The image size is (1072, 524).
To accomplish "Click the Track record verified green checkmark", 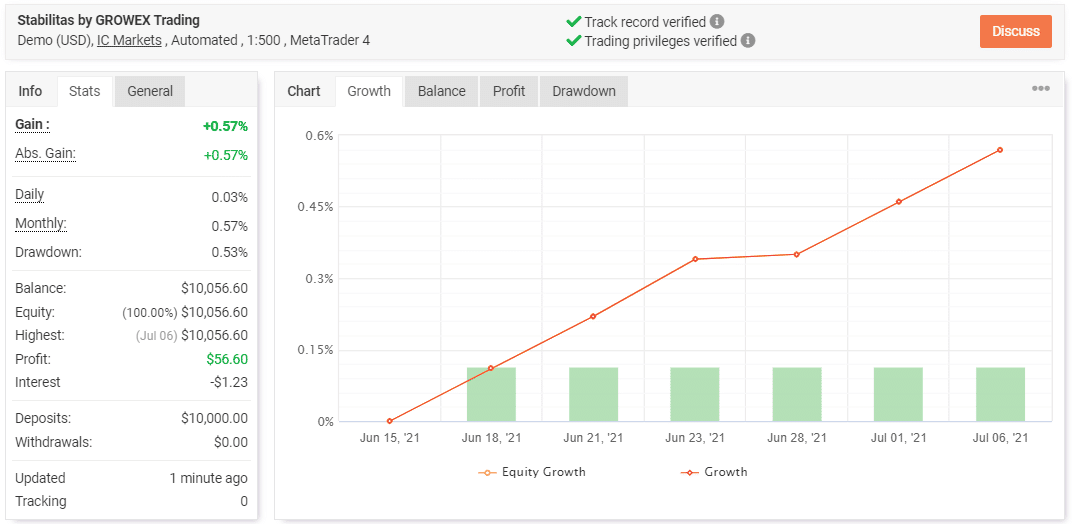I will click(574, 22).
